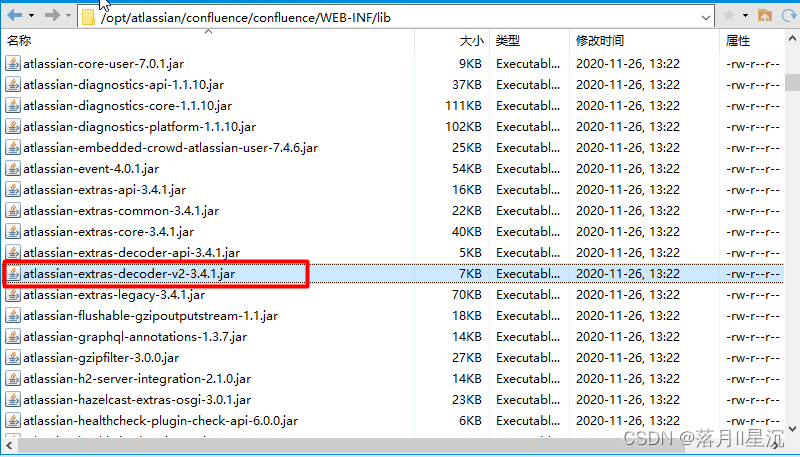Click the jar icon of atlassian-h2-server-integration-2.1.0.jar
800x457 pixels.
(x=13, y=378)
